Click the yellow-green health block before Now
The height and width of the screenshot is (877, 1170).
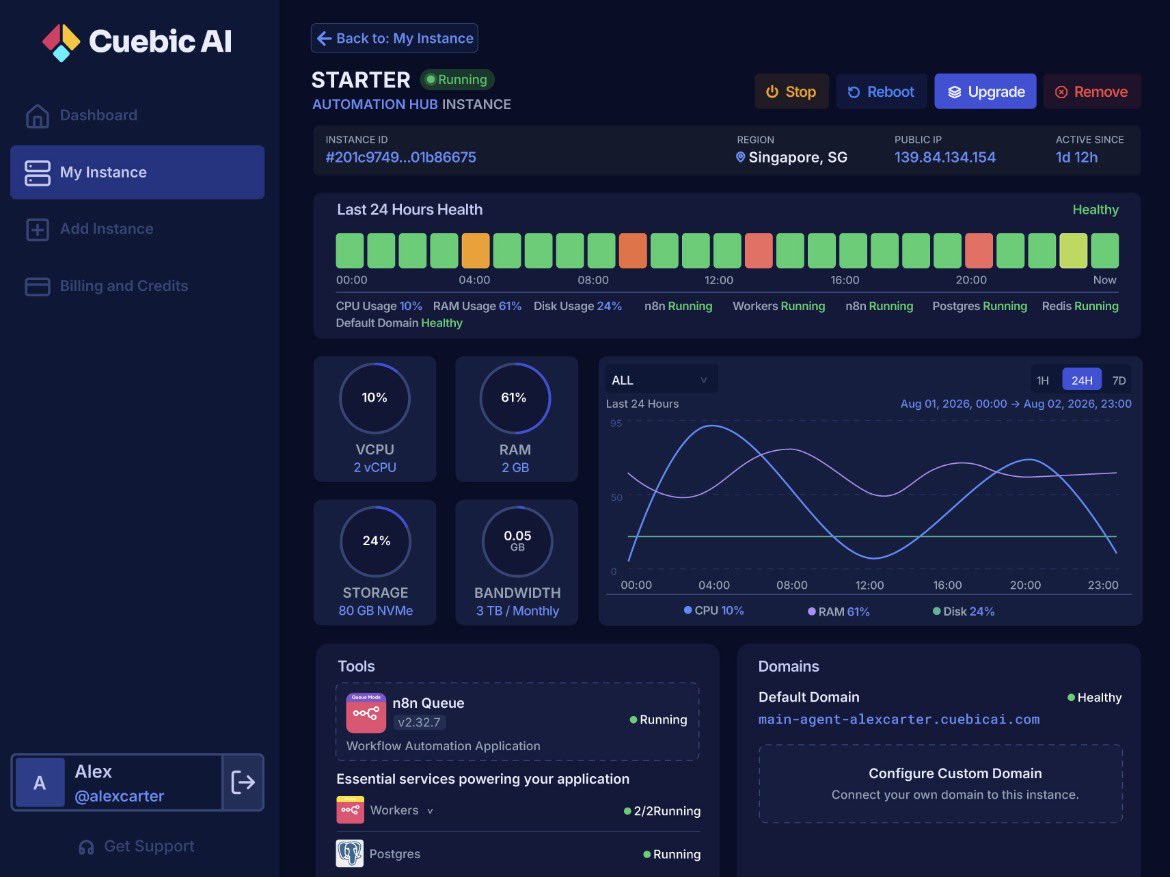[1073, 251]
